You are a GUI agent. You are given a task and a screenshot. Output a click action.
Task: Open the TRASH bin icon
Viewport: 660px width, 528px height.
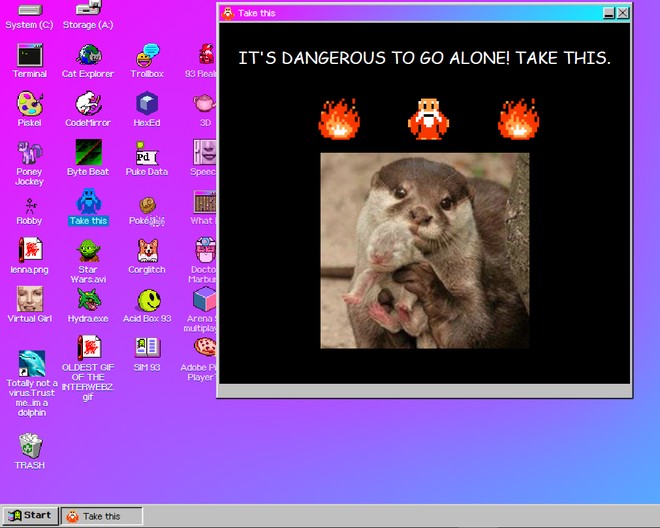(x=29, y=446)
